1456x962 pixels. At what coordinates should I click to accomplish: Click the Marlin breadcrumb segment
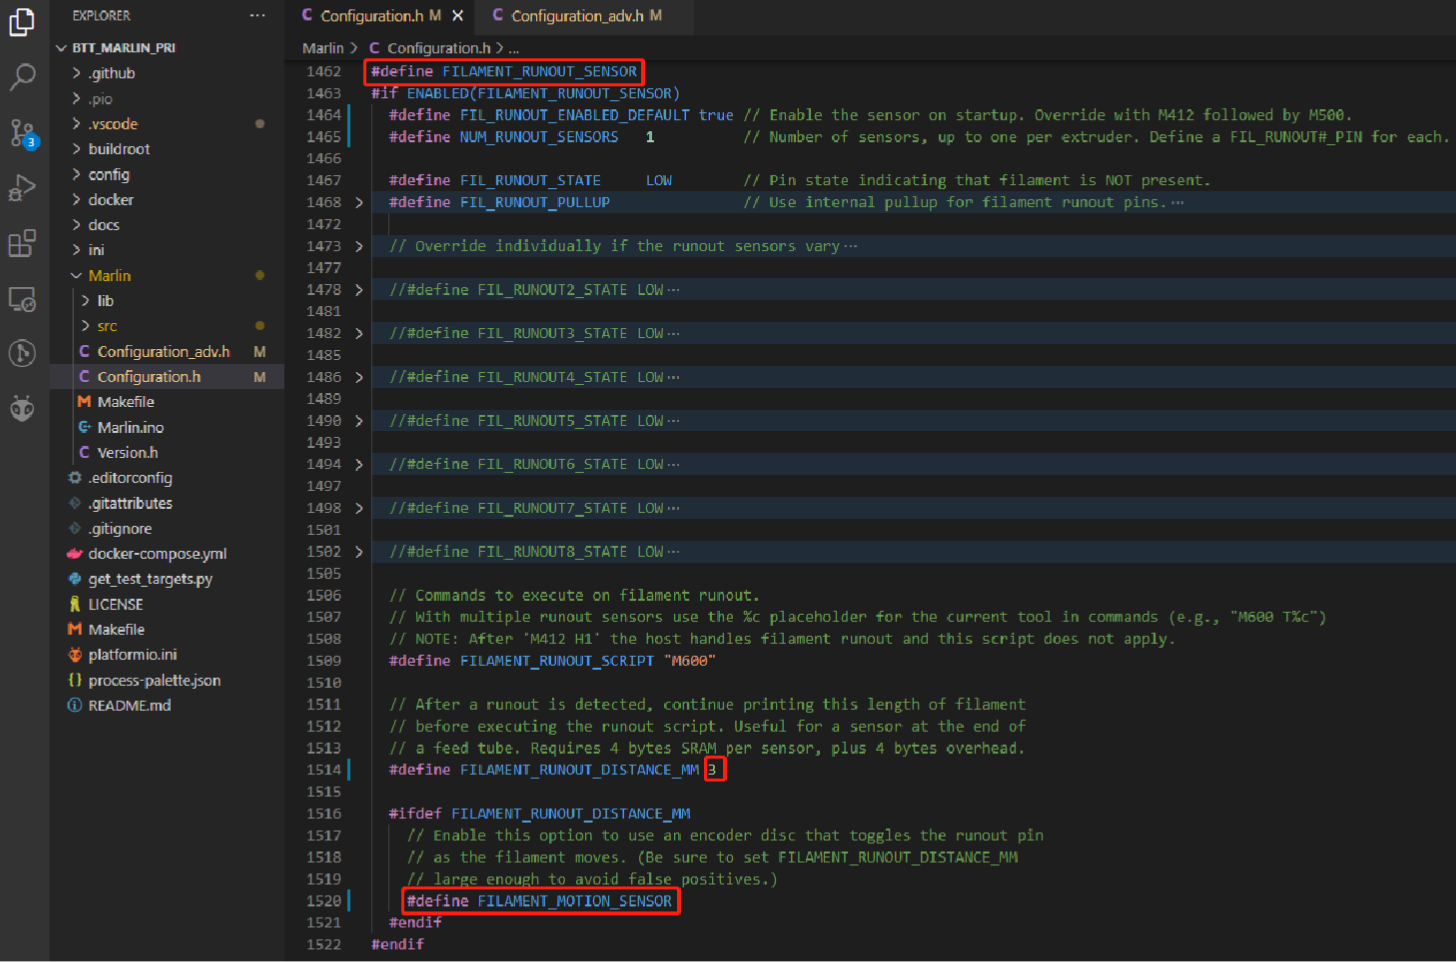322,48
